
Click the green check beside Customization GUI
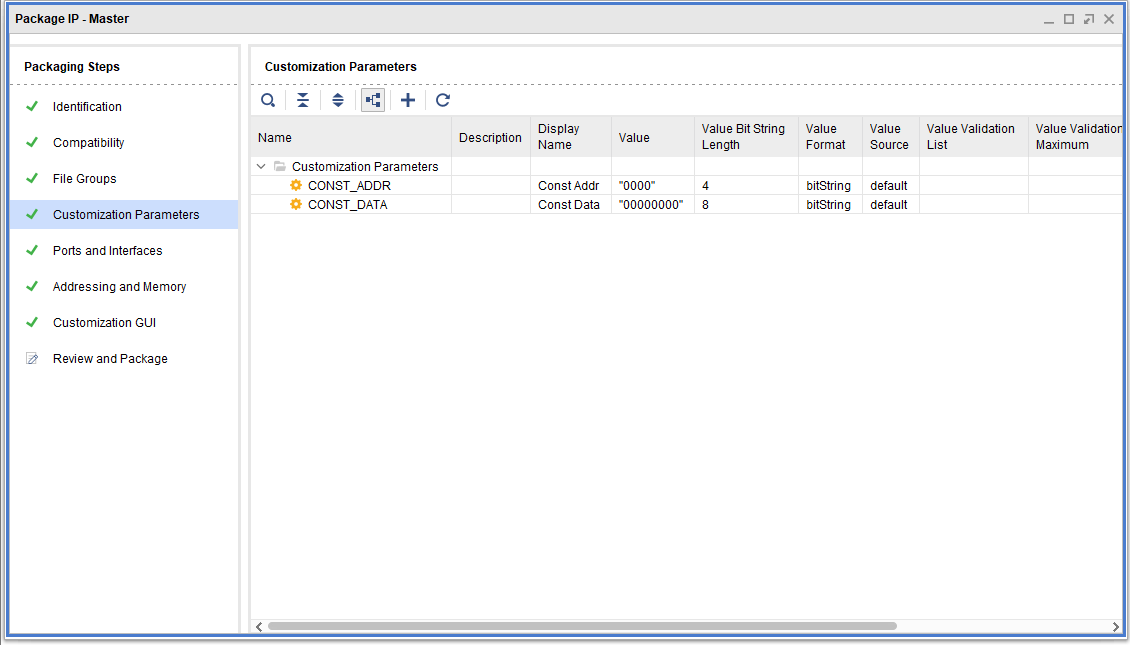point(32,322)
